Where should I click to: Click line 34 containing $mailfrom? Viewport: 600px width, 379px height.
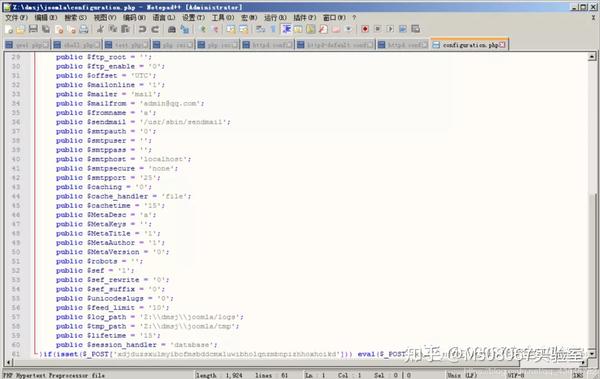(130, 103)
